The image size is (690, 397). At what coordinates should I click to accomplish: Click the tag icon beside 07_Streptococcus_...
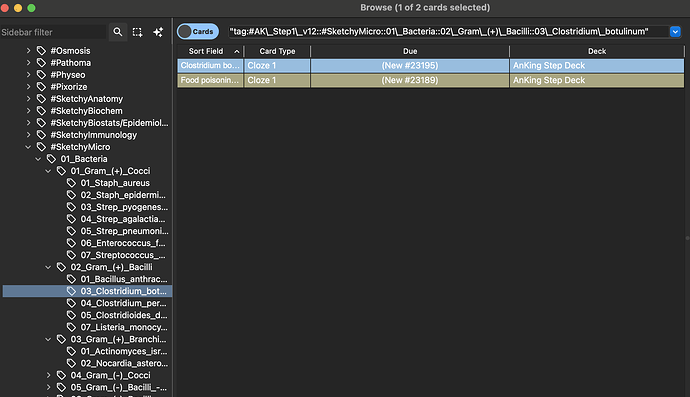(71, 255)
